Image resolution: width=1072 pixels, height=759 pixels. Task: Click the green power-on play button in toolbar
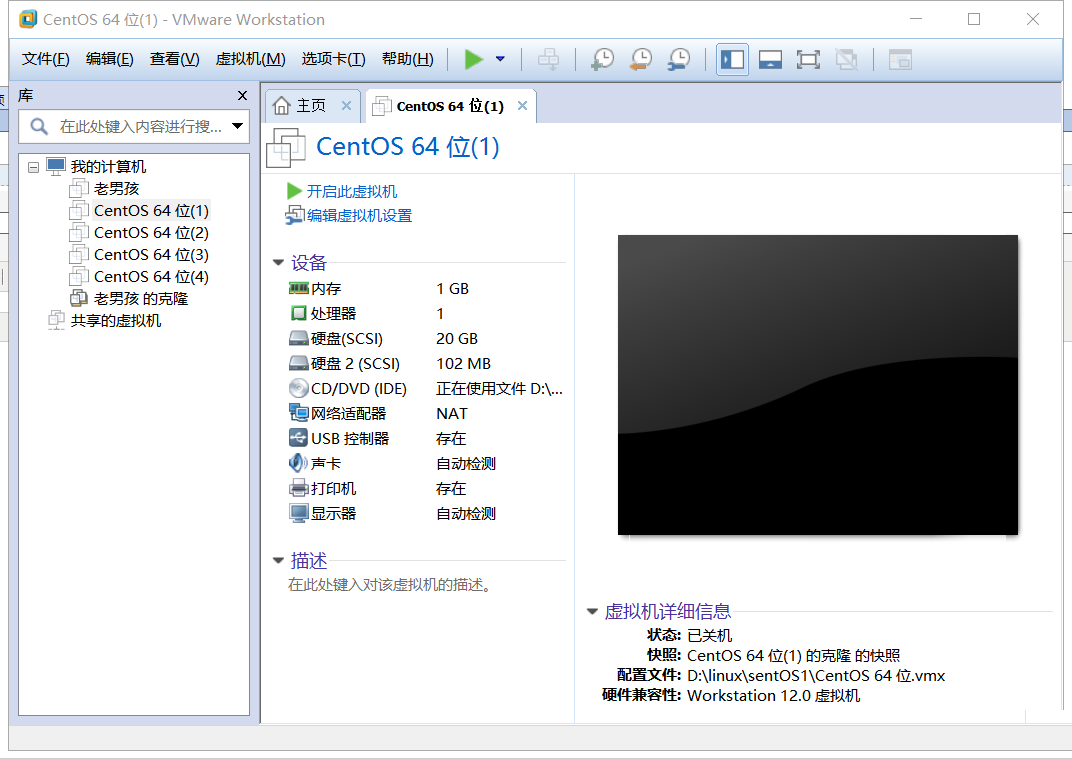click(x=473, y=60)
